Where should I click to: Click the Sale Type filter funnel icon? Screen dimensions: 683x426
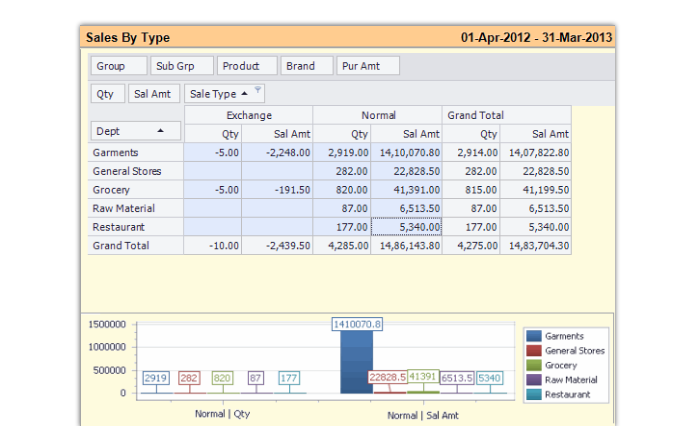258,90
